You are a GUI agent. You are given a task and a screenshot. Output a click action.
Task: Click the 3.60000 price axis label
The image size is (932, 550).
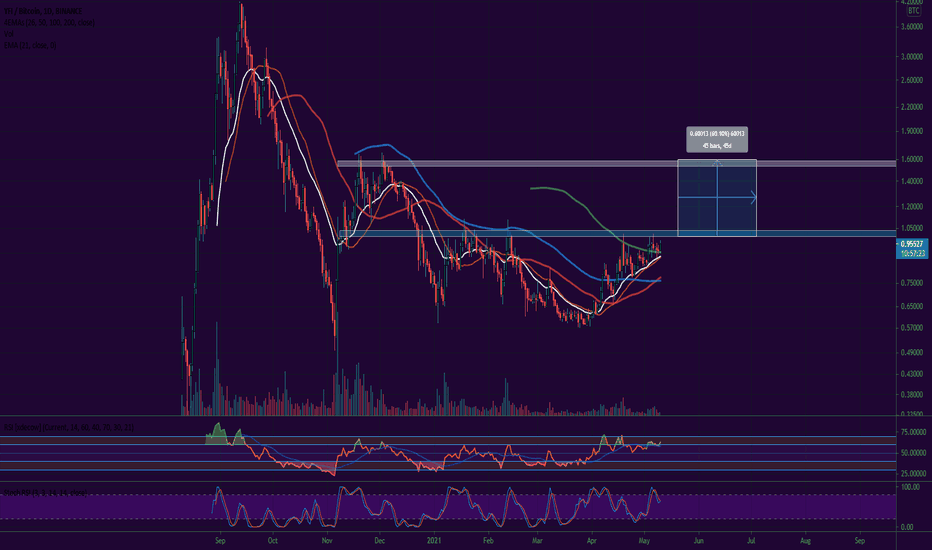(912, 27)
